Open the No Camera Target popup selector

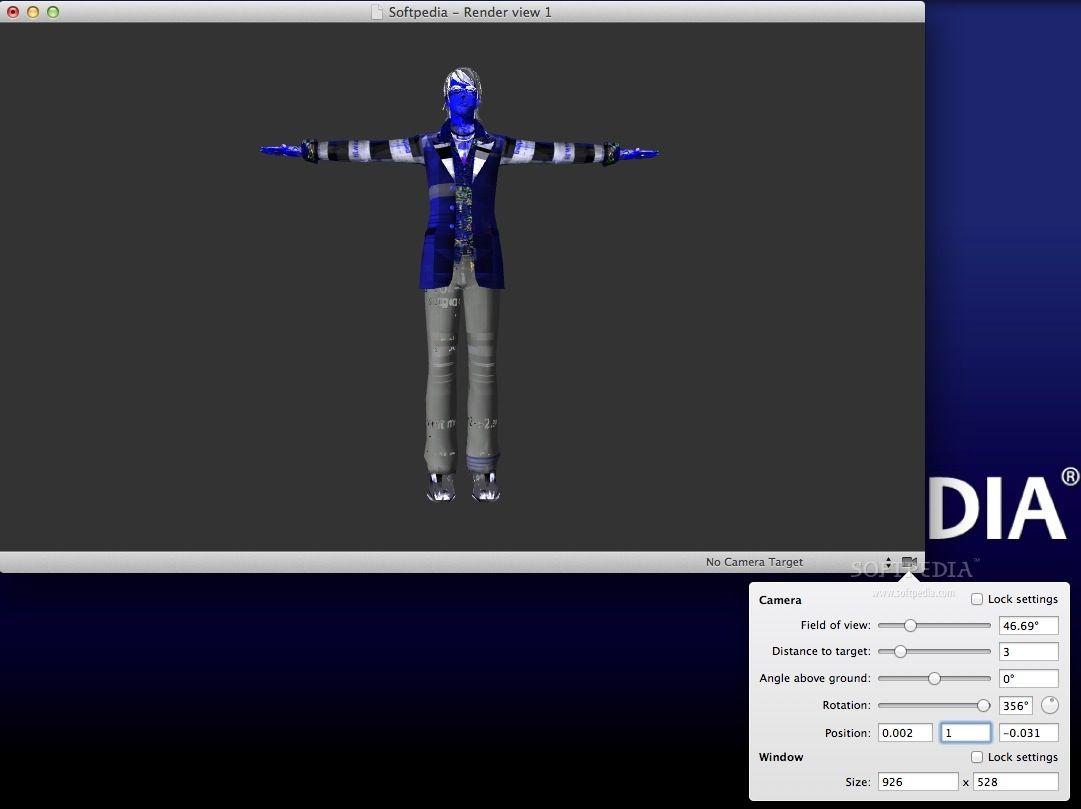point(800,562)
